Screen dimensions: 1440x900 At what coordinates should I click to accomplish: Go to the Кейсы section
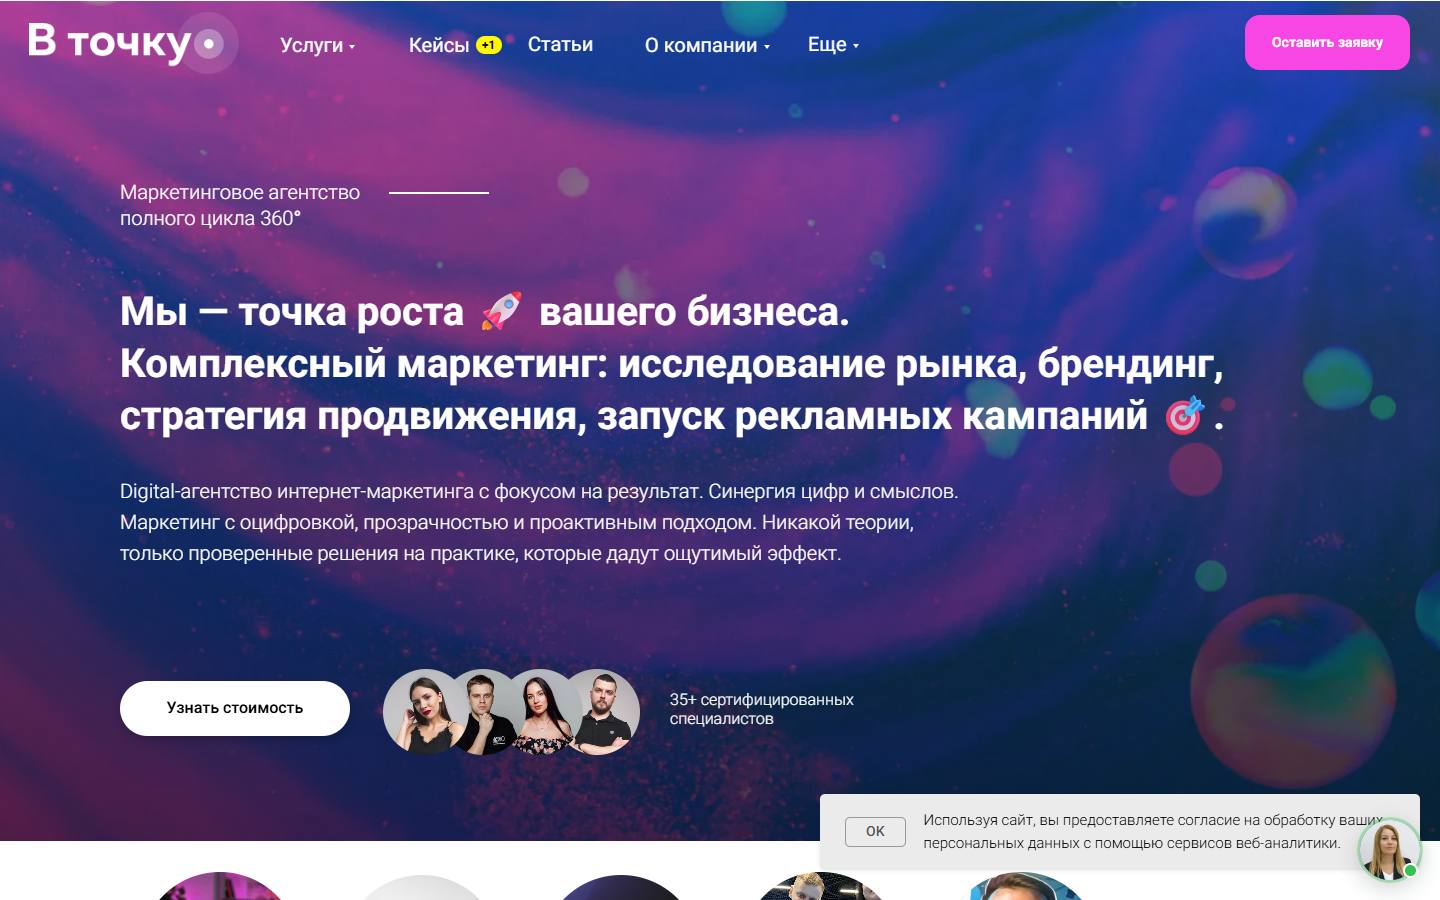[x=438, y=45]
